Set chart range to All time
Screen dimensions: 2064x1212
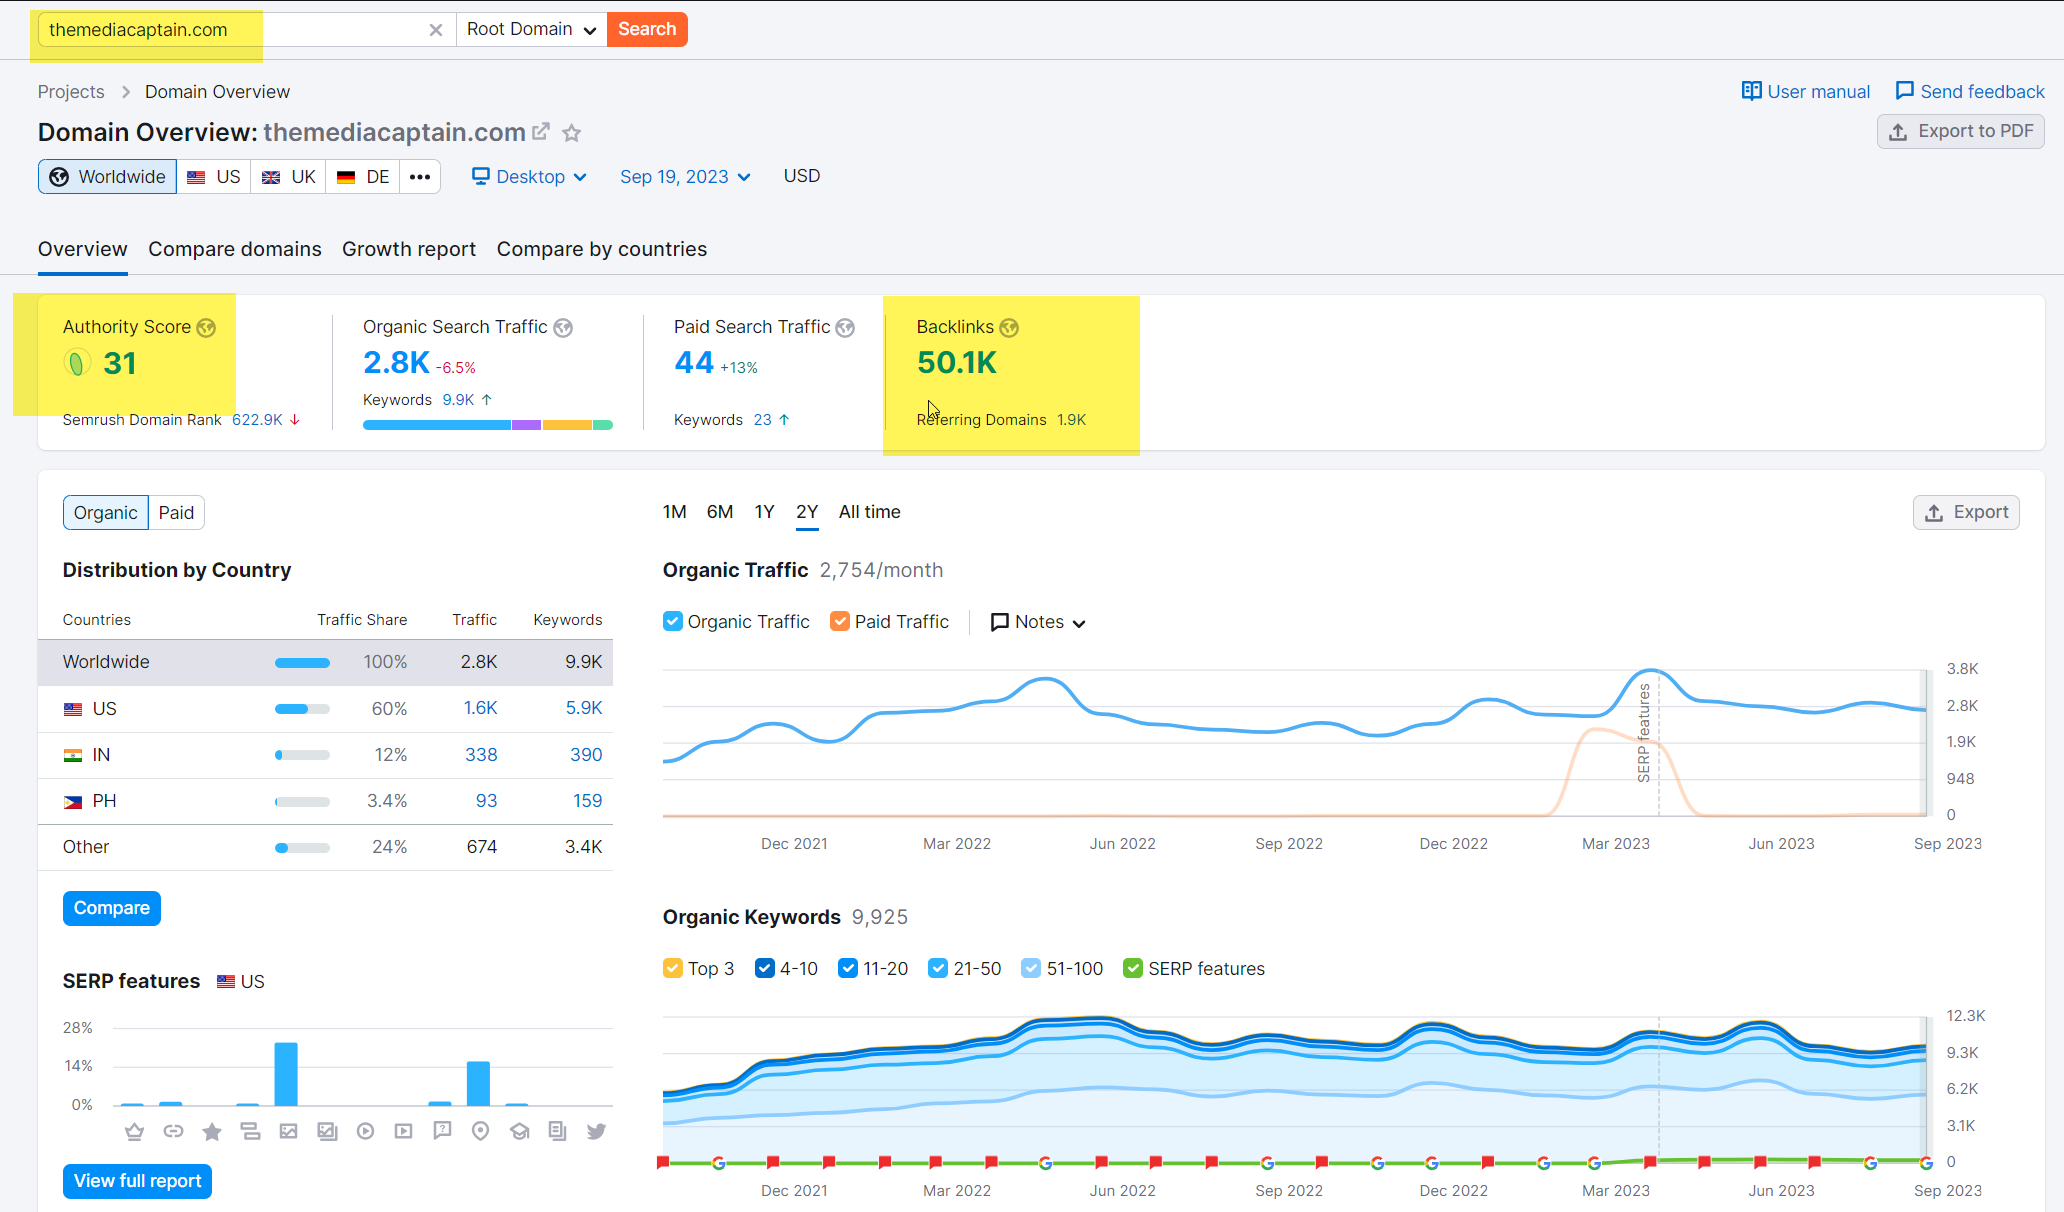click(x=869, y=512)
